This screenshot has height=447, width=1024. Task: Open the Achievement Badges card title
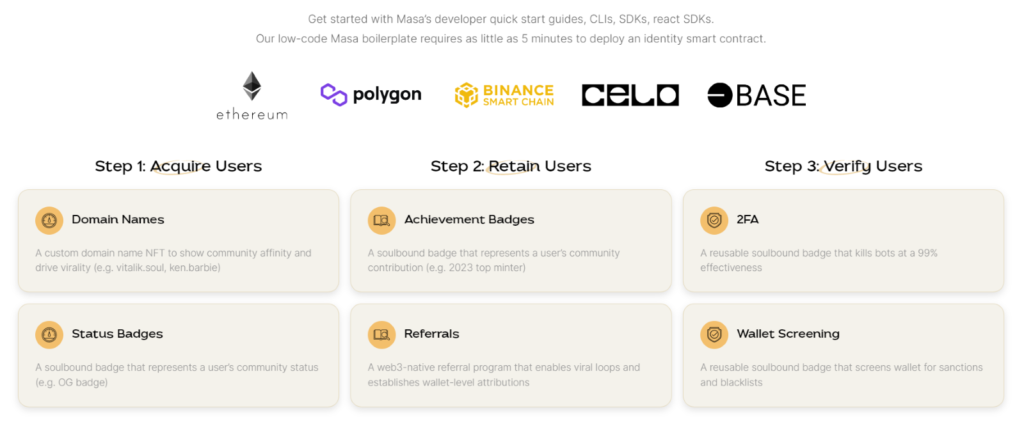pyautogui.click(x=469, y=220)
